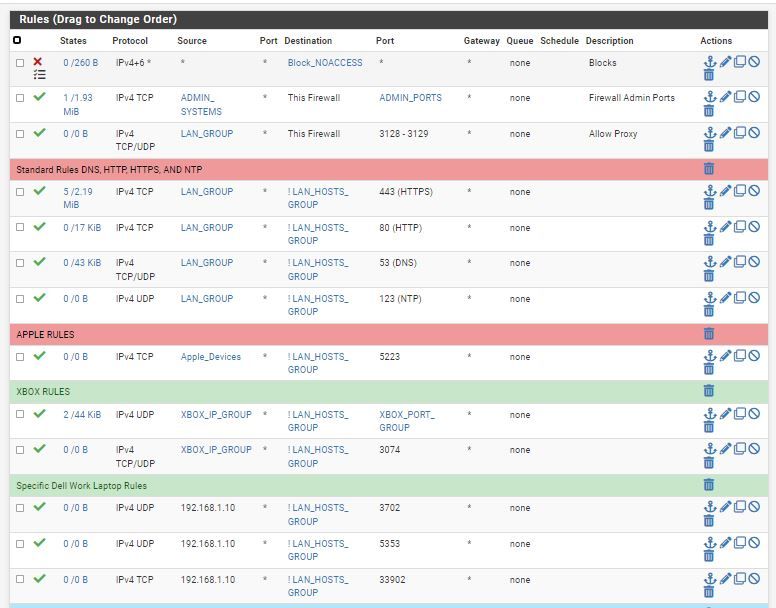Open the ADMIN_PORTS alias link
This screenshot has width=776, height=608.
(410, 98)
